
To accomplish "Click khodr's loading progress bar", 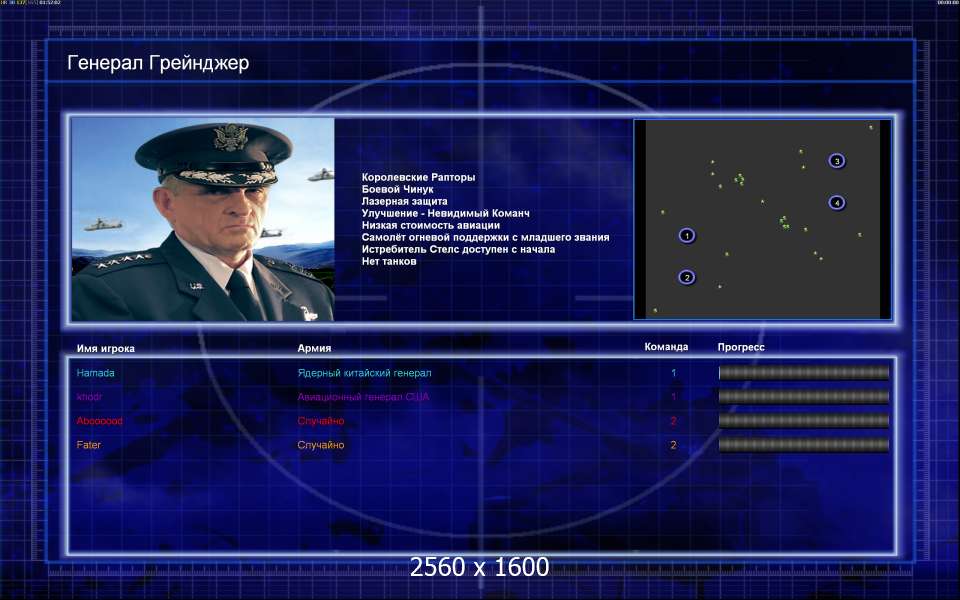I will [x=803, y=397].
